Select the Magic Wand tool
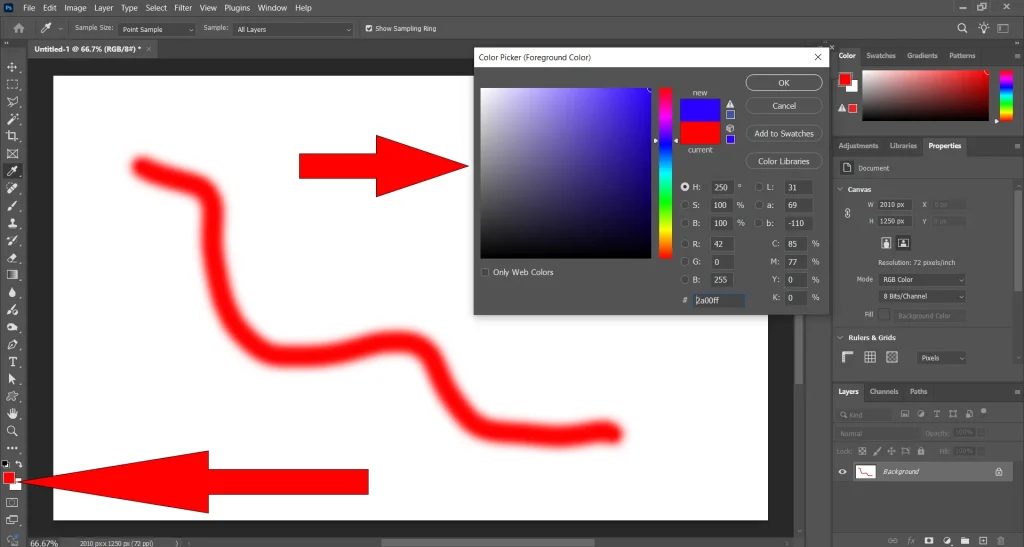The image size is (1024, 547). (x=12, y=119)
